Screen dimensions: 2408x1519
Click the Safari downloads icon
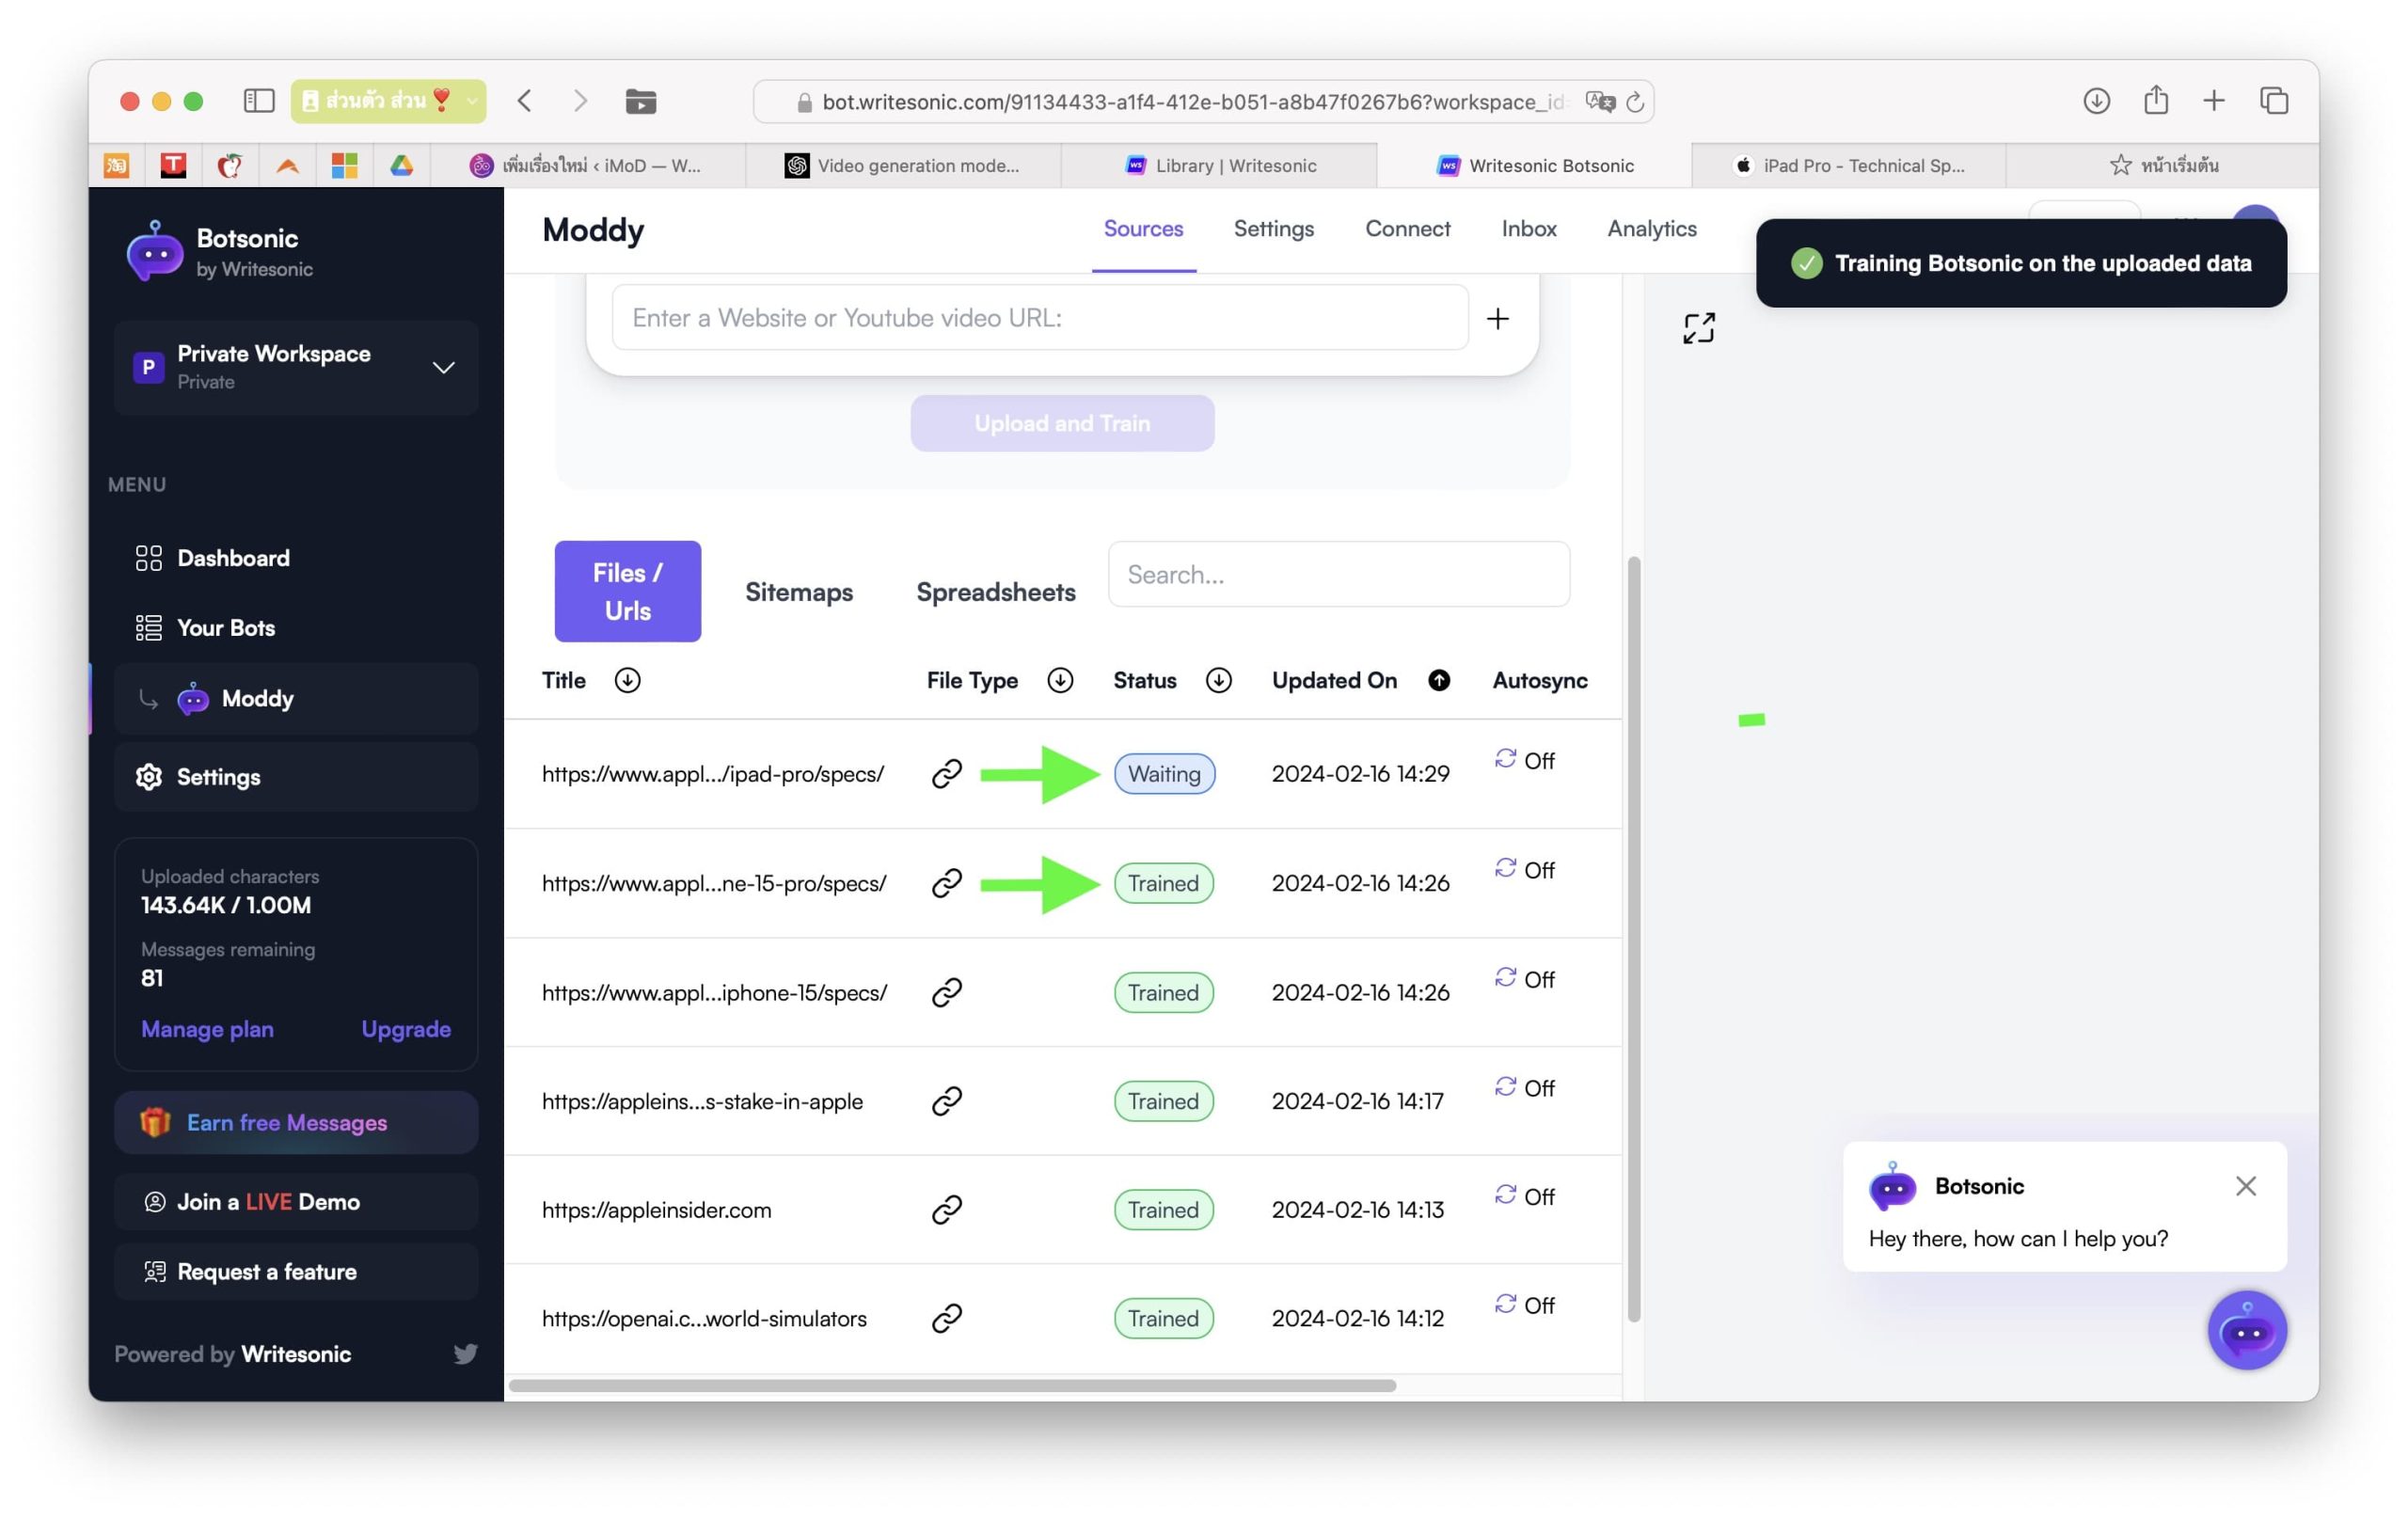[x=2096, y=101]
